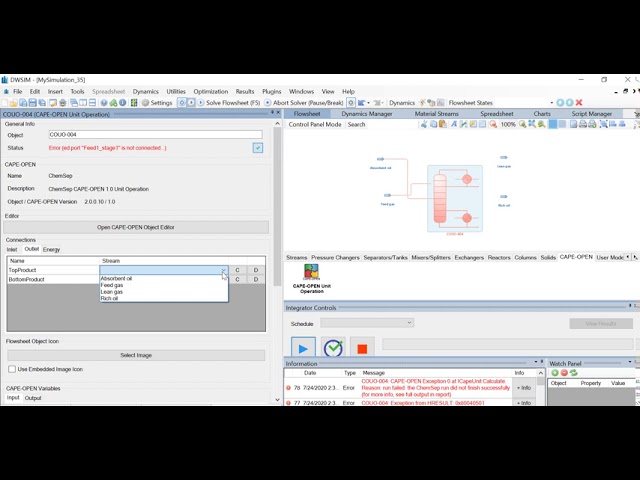Click the integrator progress bar
The height and width of the screenshot is (480, 640).
point(507,344)
